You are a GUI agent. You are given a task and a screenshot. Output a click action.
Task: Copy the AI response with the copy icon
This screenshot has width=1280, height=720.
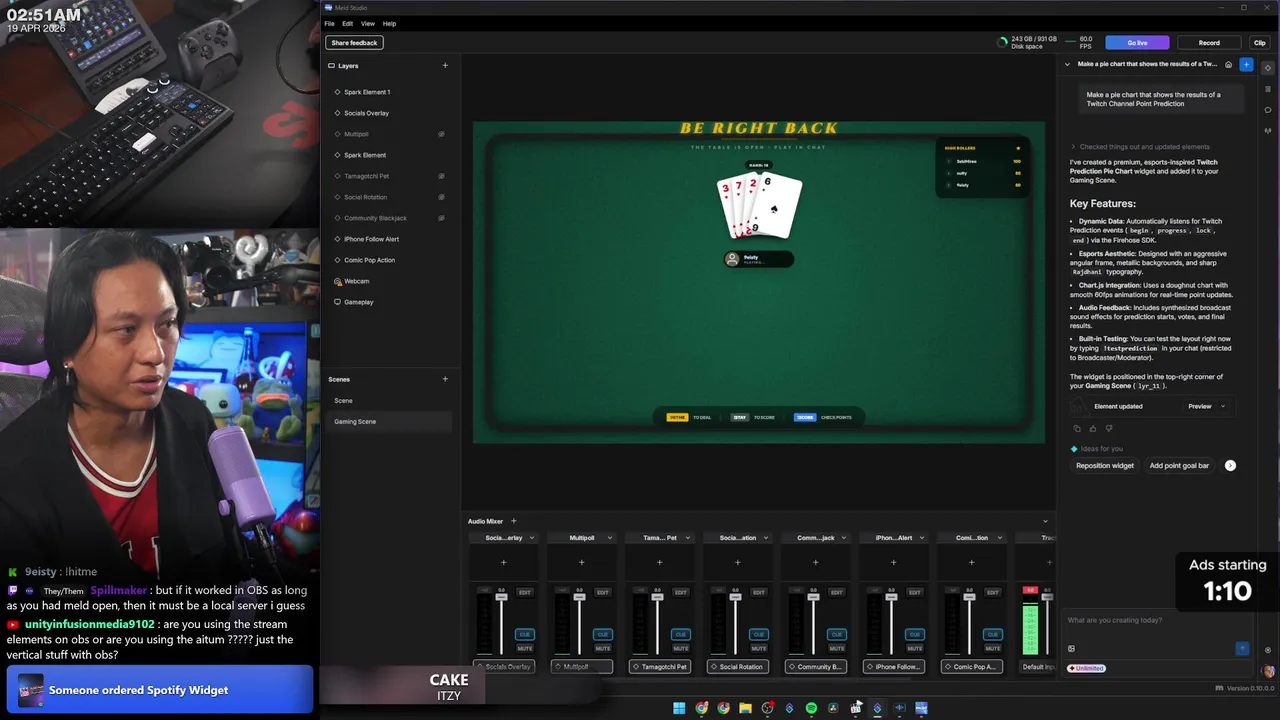(x=1077, y=428)
